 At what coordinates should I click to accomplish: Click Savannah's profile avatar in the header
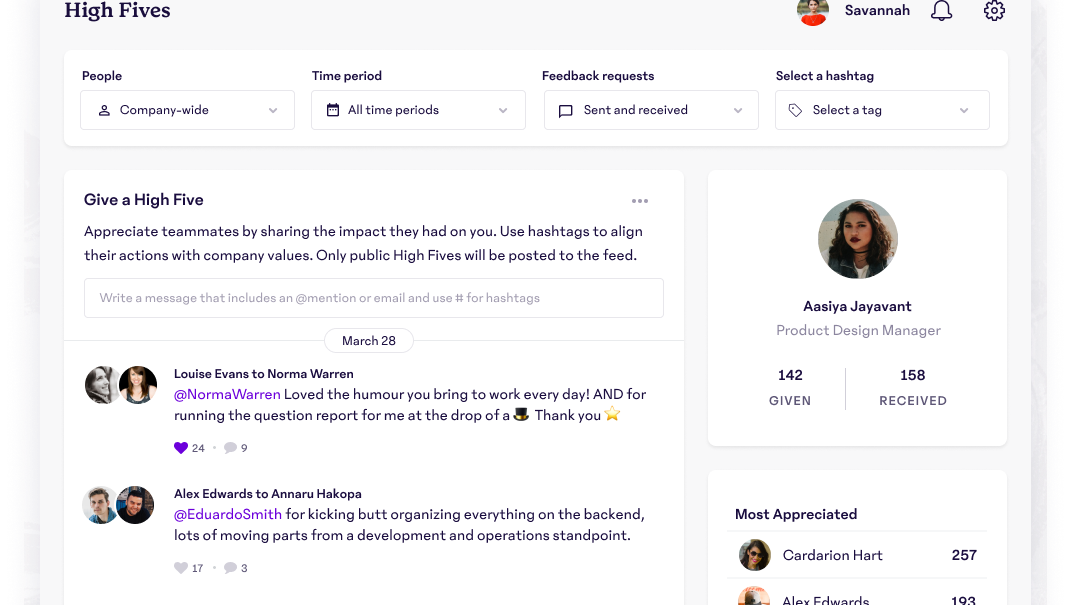pyautogui.click(x=813, y=11)
